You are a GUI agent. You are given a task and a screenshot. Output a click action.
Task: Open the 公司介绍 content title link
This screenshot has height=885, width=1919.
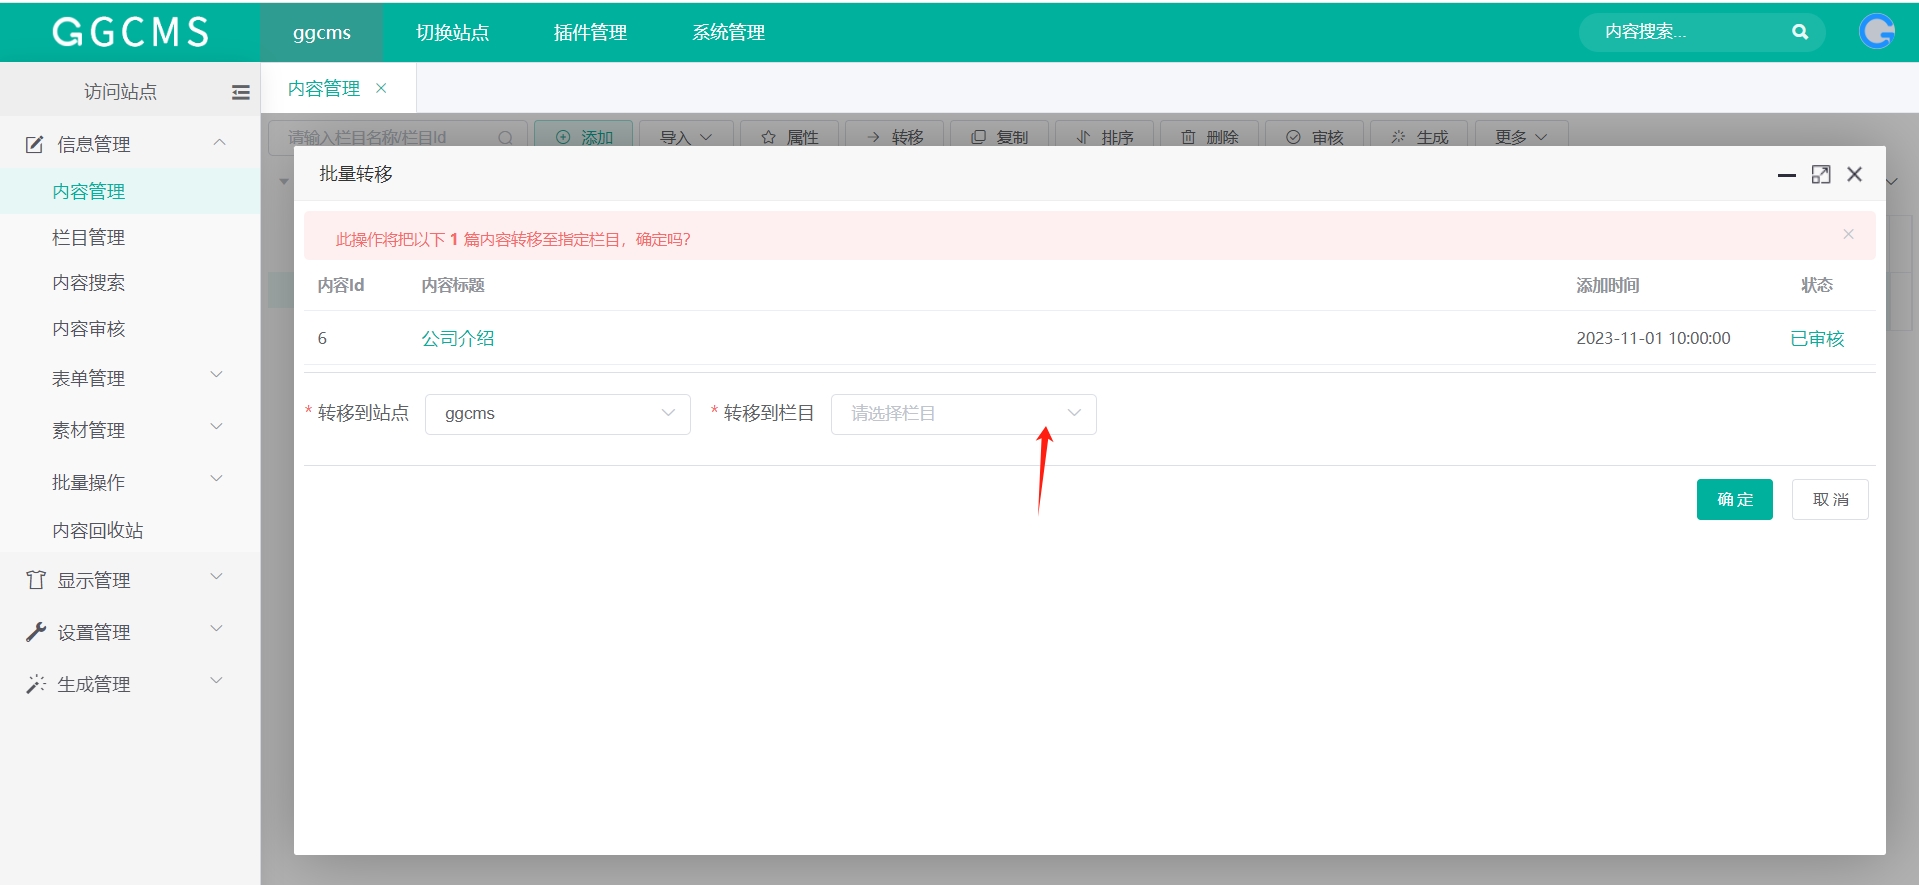tap(458, 338)
